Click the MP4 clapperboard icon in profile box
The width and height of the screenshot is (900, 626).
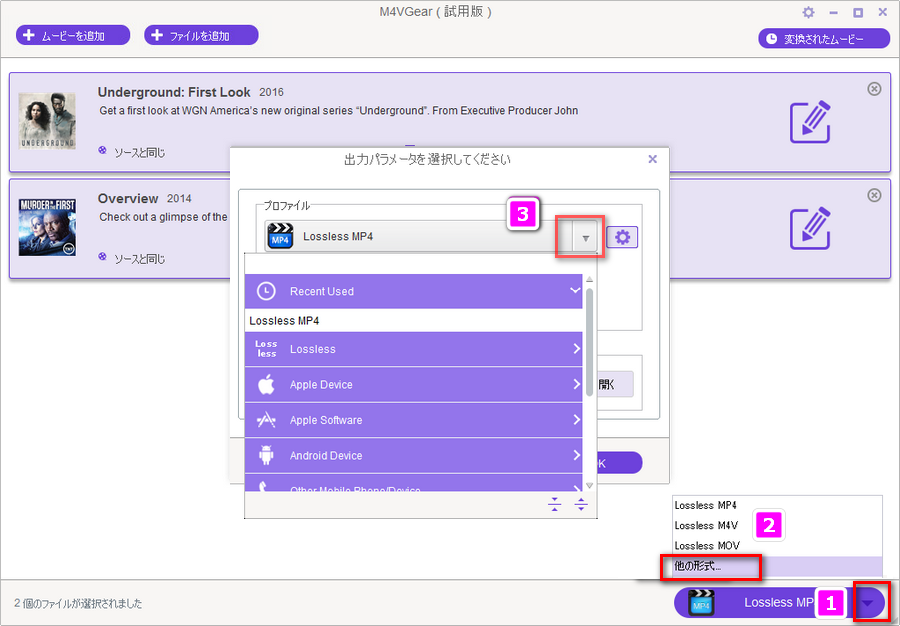(280, 236)
